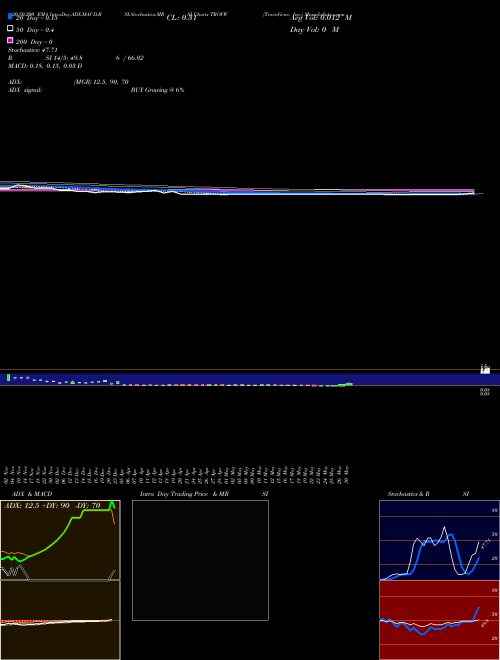Image resolution: width=500 pixels, height=660 pixels.
Task: Click the white 50 Day legend swatch
Action: [10, 29]
